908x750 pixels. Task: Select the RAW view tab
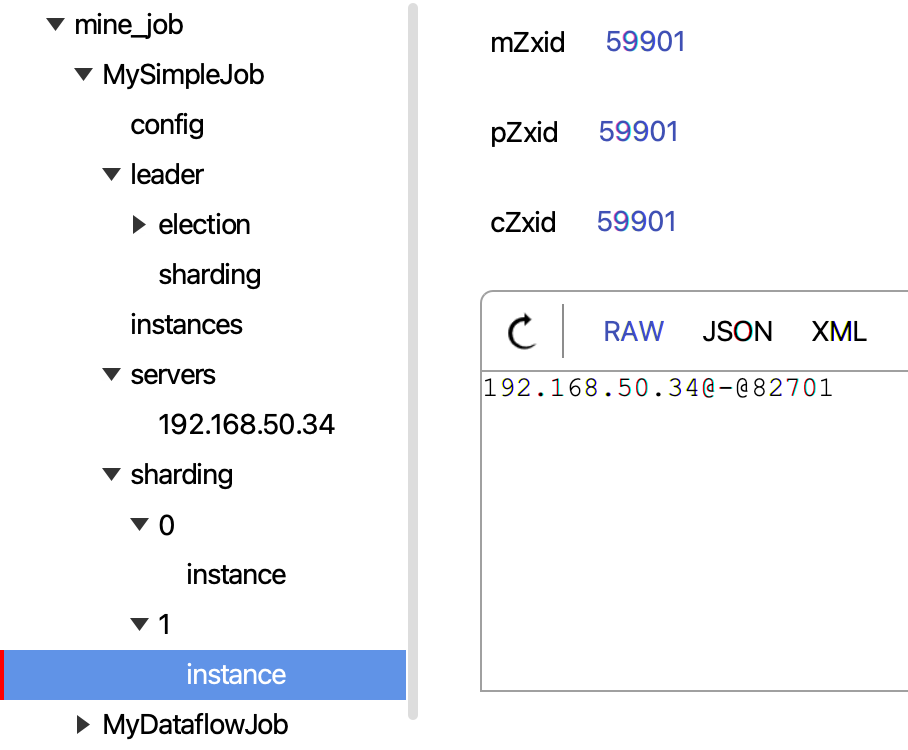(x=633, y=331)
